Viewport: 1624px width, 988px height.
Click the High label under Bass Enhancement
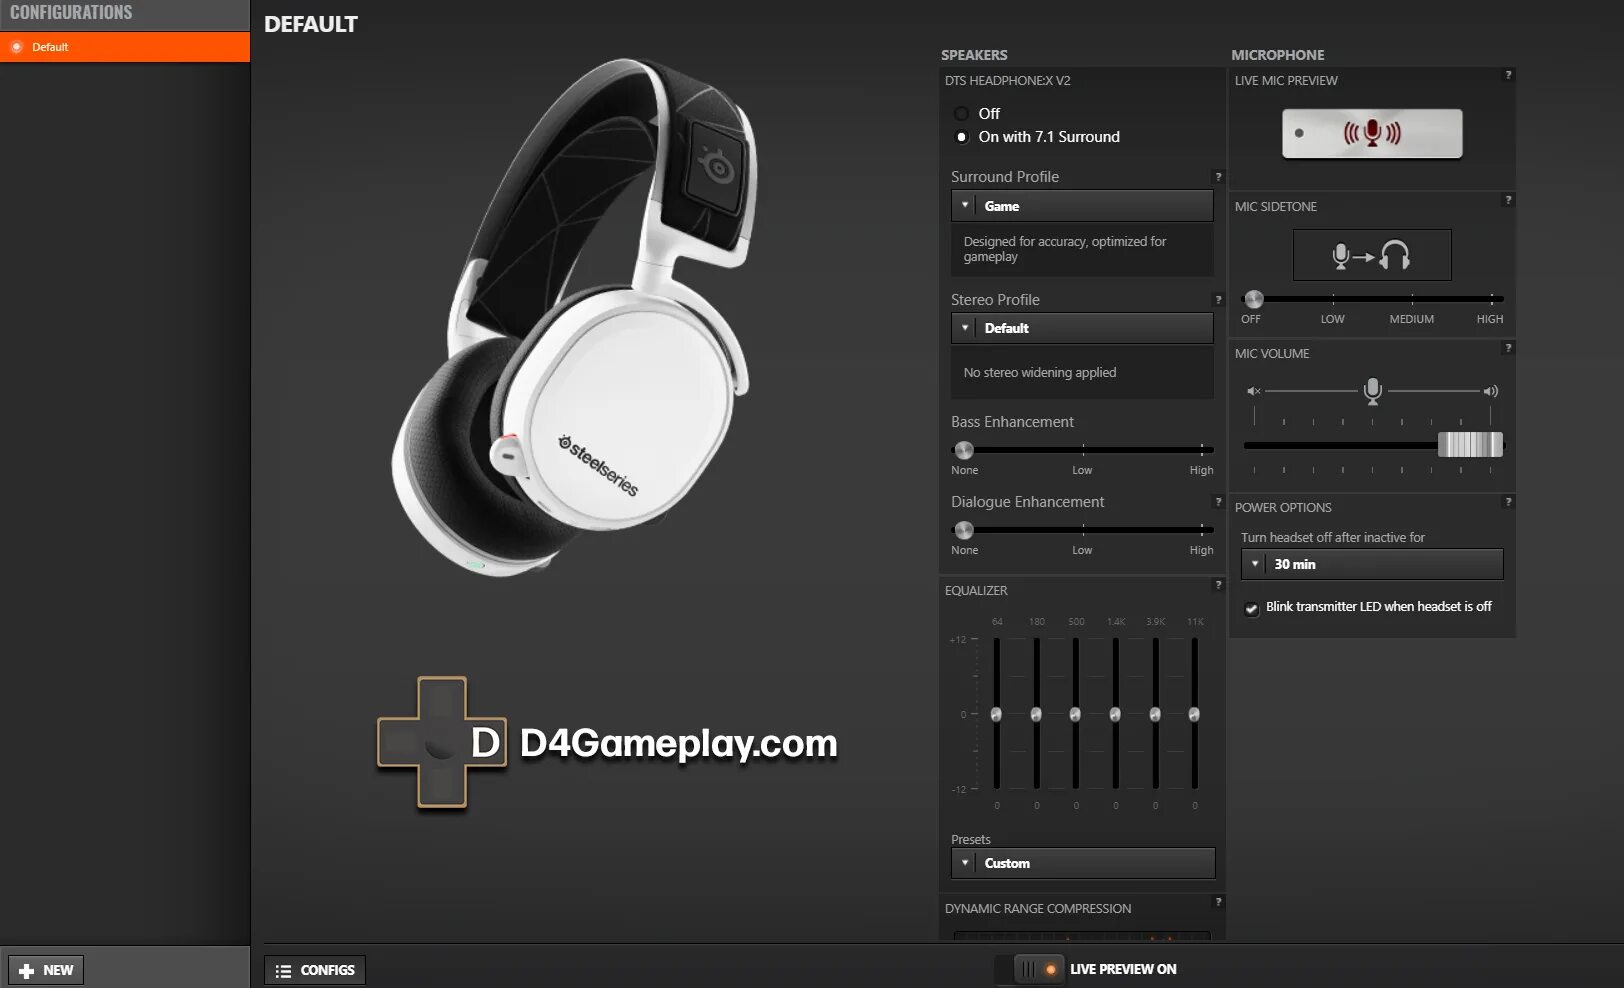pos(1201,470)
